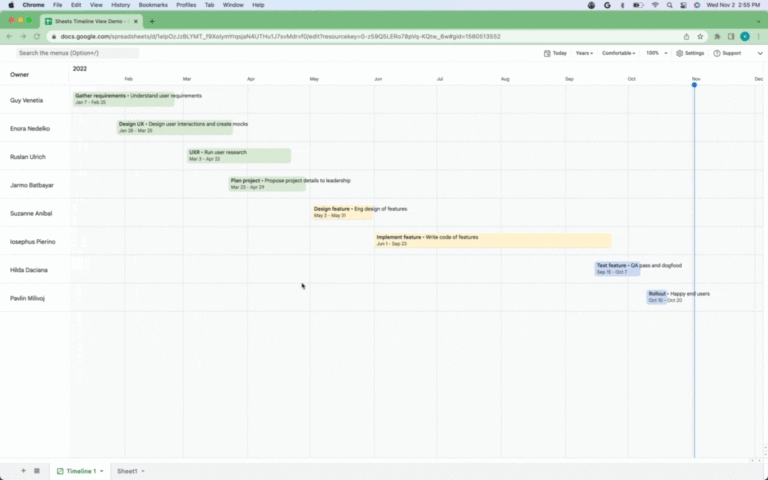Click the Support button label
Image resolution: width=768 pixels, height=480 pixels.
731,53
